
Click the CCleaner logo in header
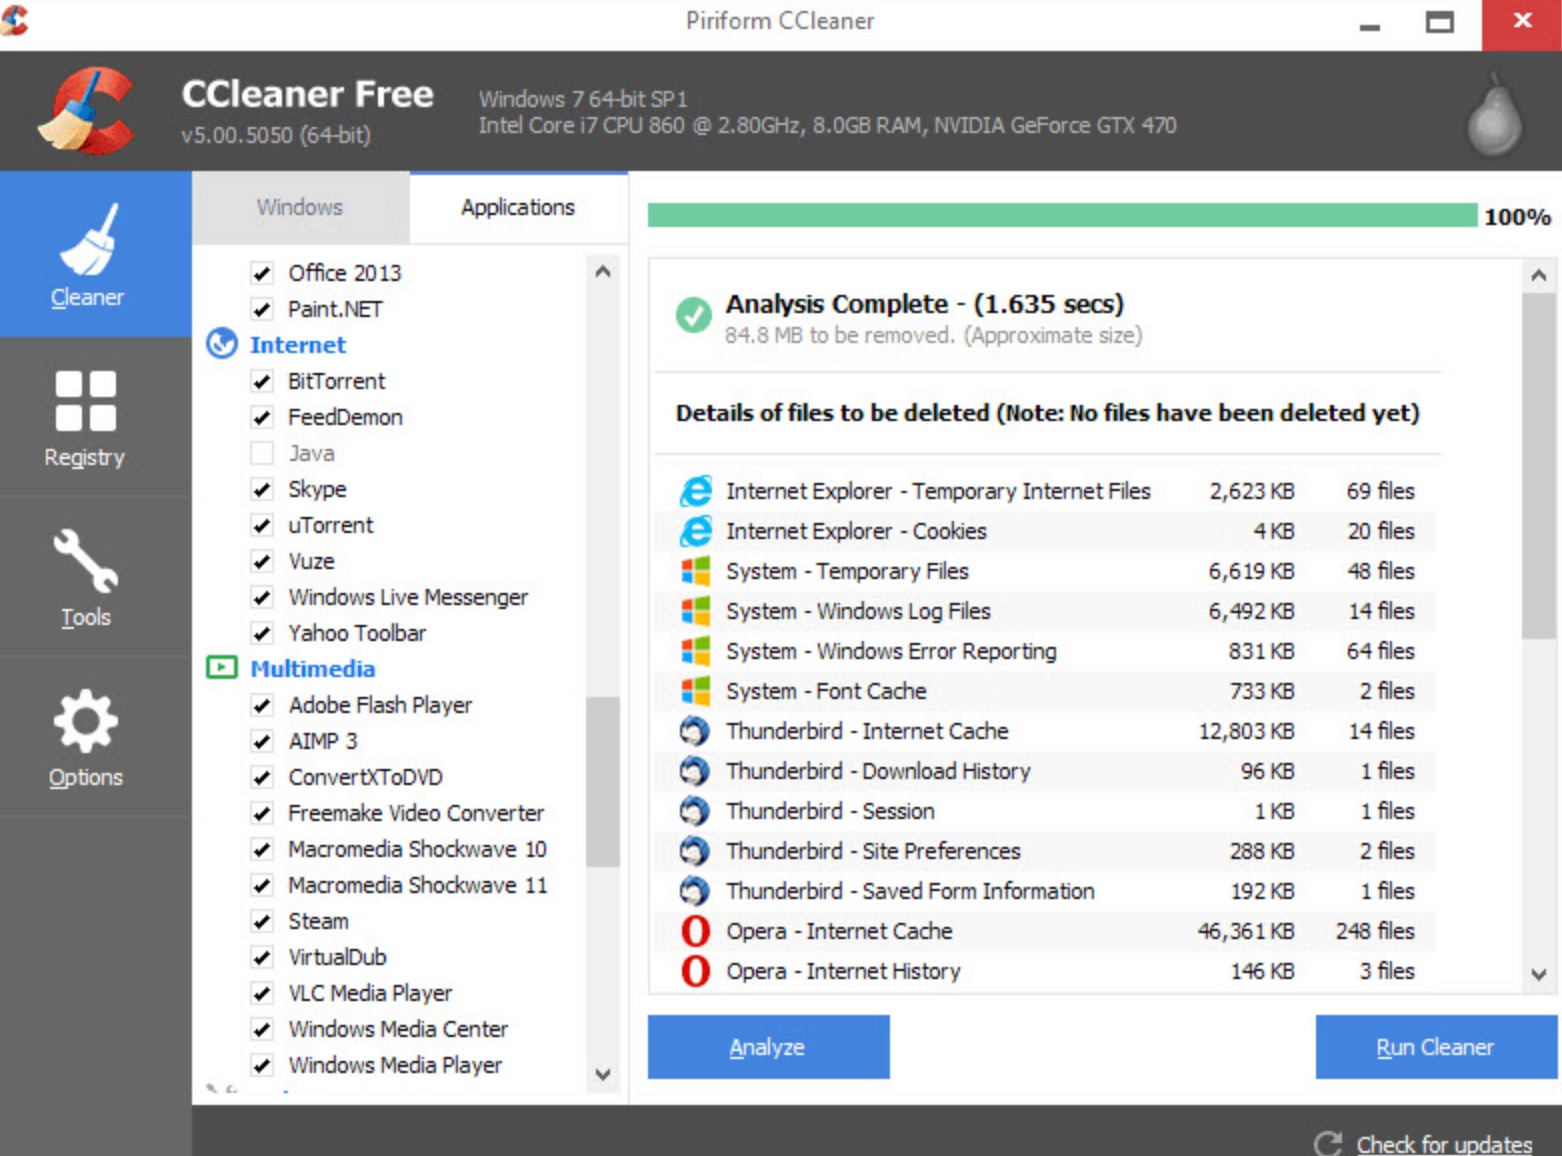[86, 110]
